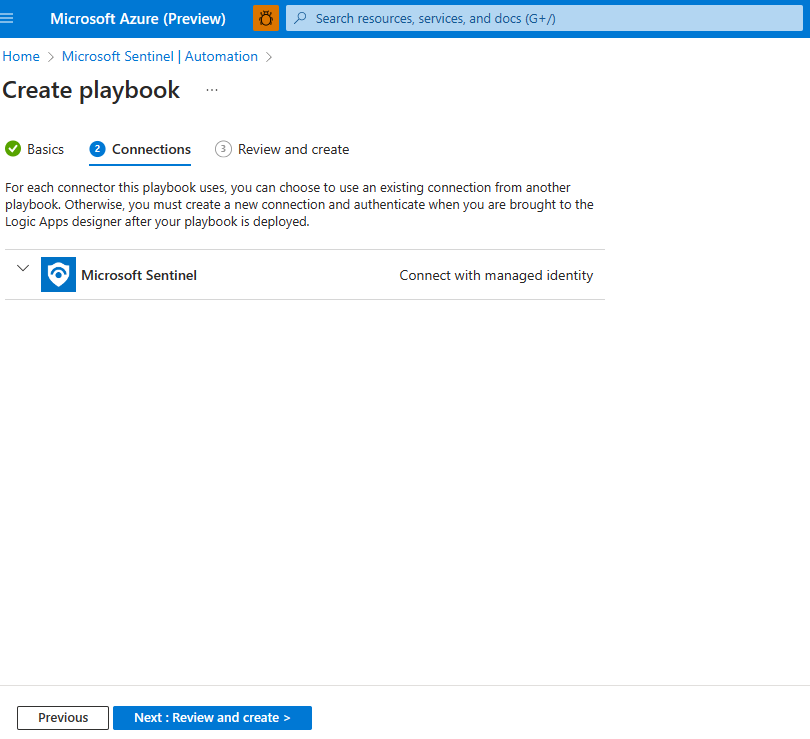The height and width of the screenshot is (739, 810).
Task: Open the Connections tab
Action: (x=150, y=148)
